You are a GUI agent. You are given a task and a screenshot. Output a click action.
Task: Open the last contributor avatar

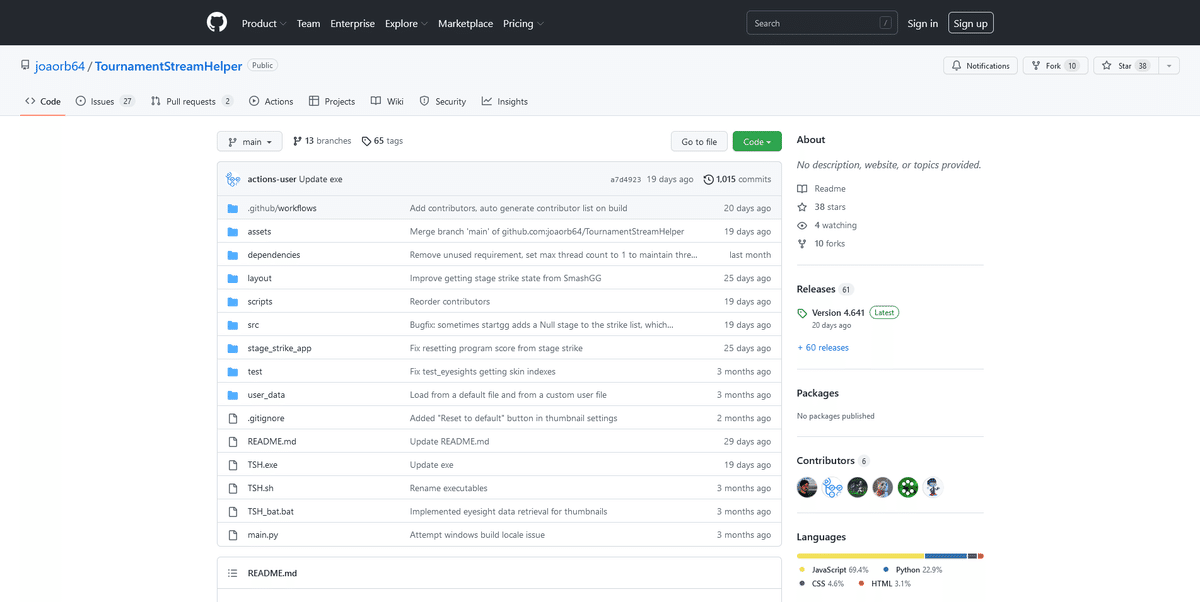[x=933, y=487]
